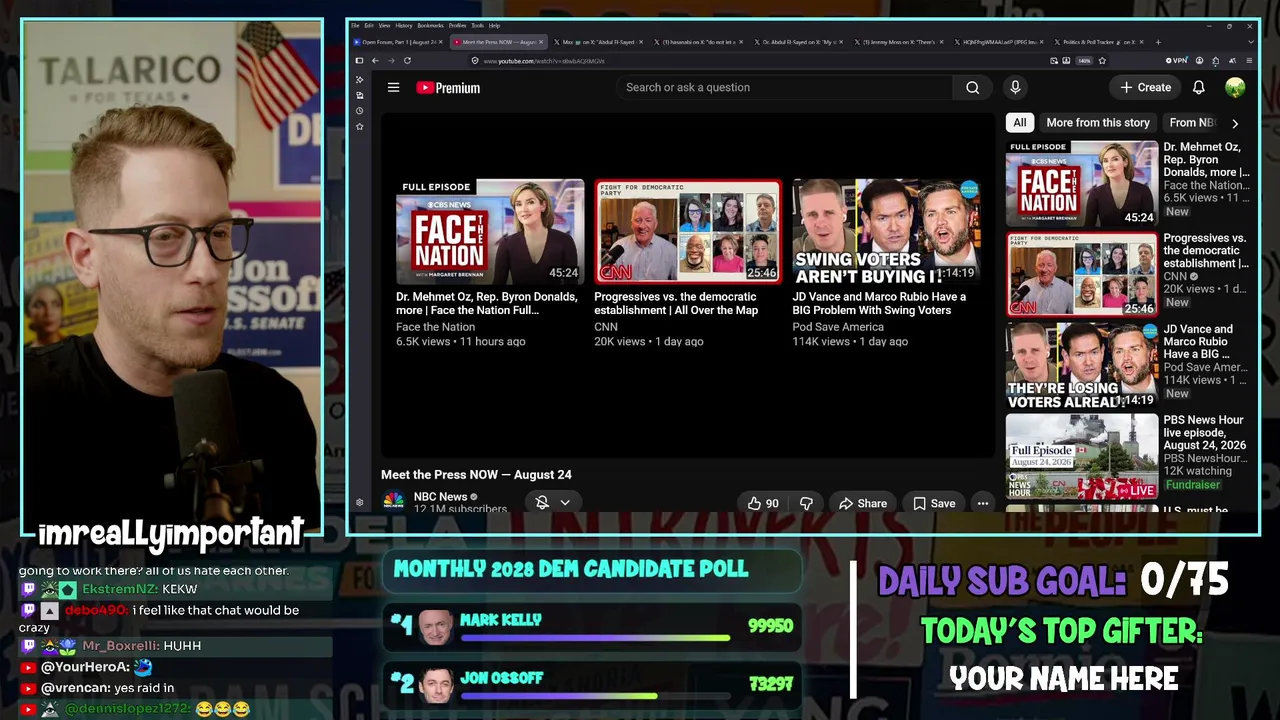Viewport: 1280px width, 720px height.
Task: Click the YouTube search input field
Action: pyautogui.click(x=785, y=88)
